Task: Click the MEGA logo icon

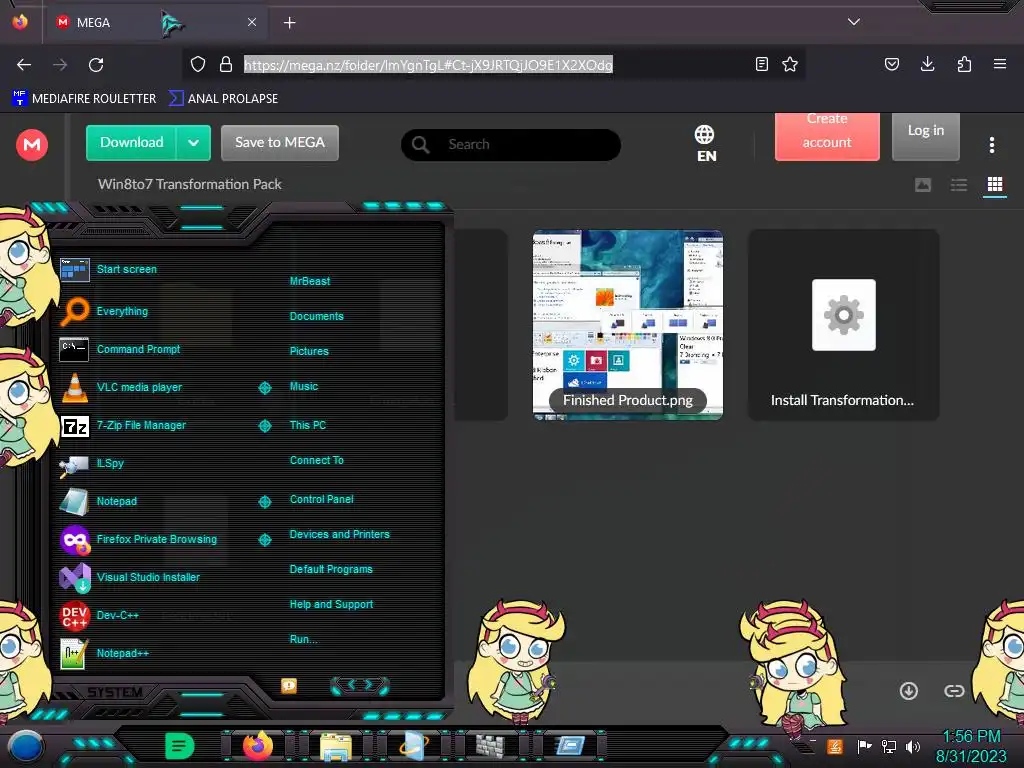Action: [32, 144]
